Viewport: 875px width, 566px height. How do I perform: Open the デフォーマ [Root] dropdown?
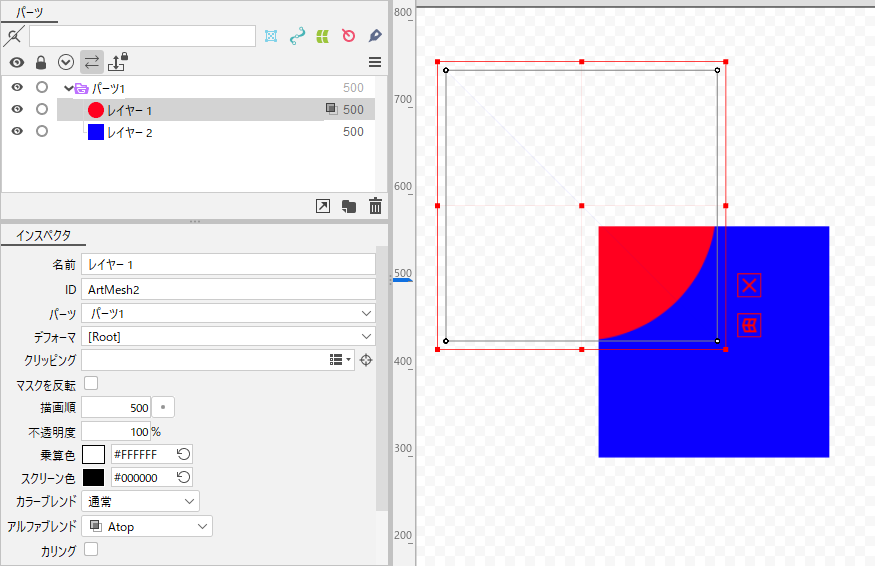pyautogui.click(x=228, y=337)
